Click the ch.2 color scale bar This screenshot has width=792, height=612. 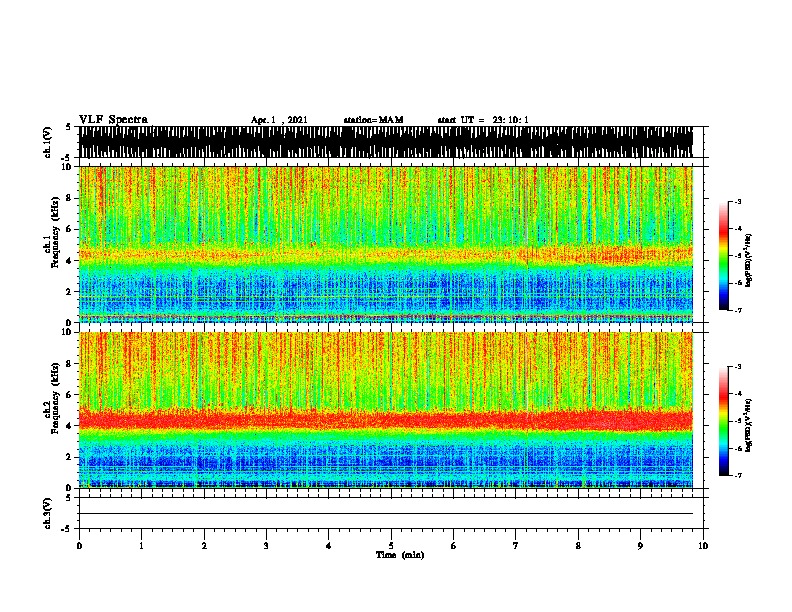[x=724, y=421]
